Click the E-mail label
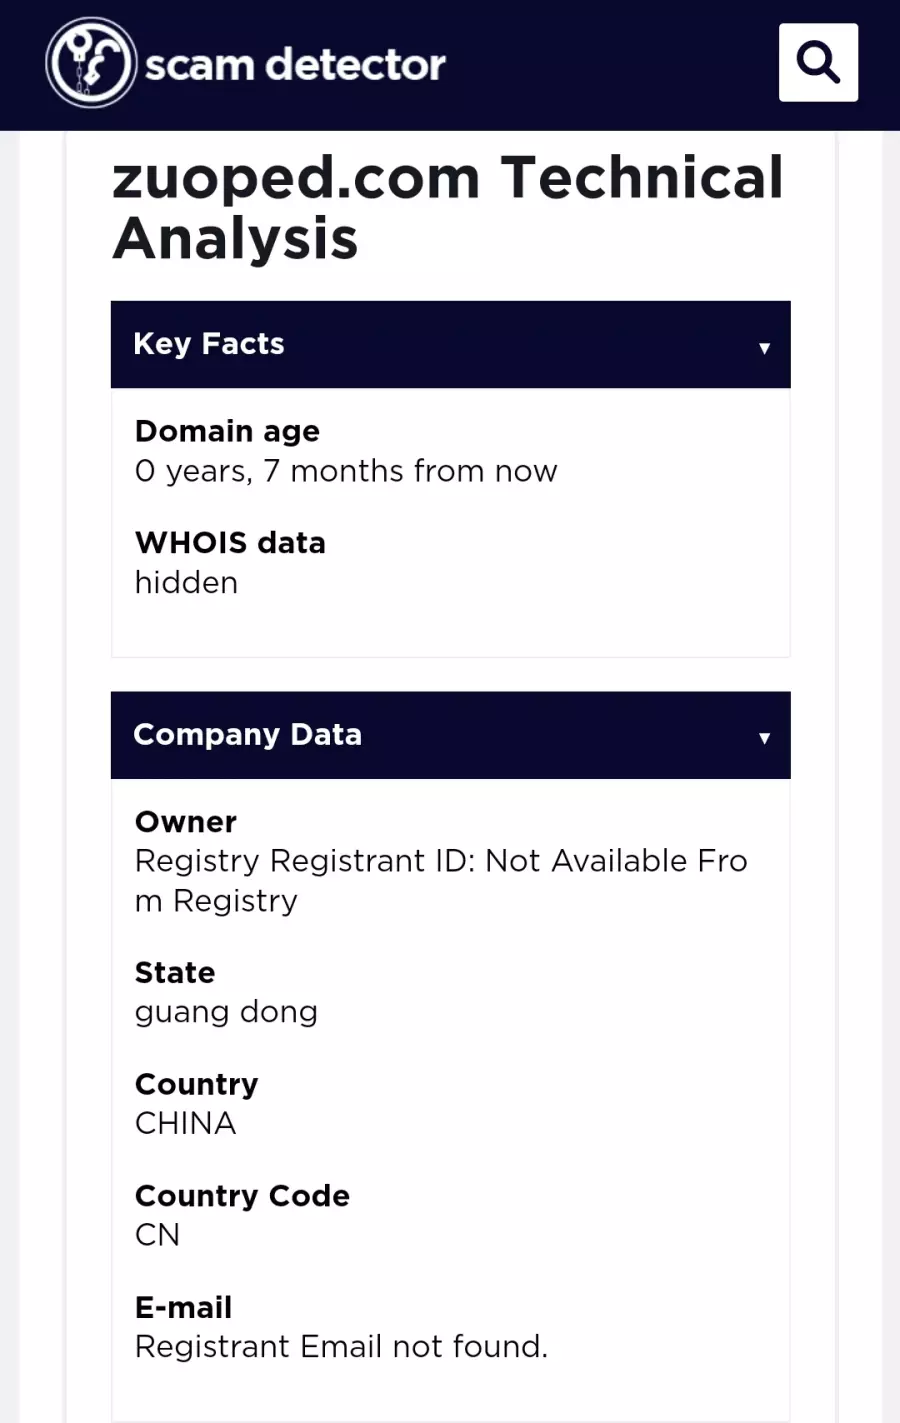The width and height of the screenshot is (900, 1423). point(183,1307)
